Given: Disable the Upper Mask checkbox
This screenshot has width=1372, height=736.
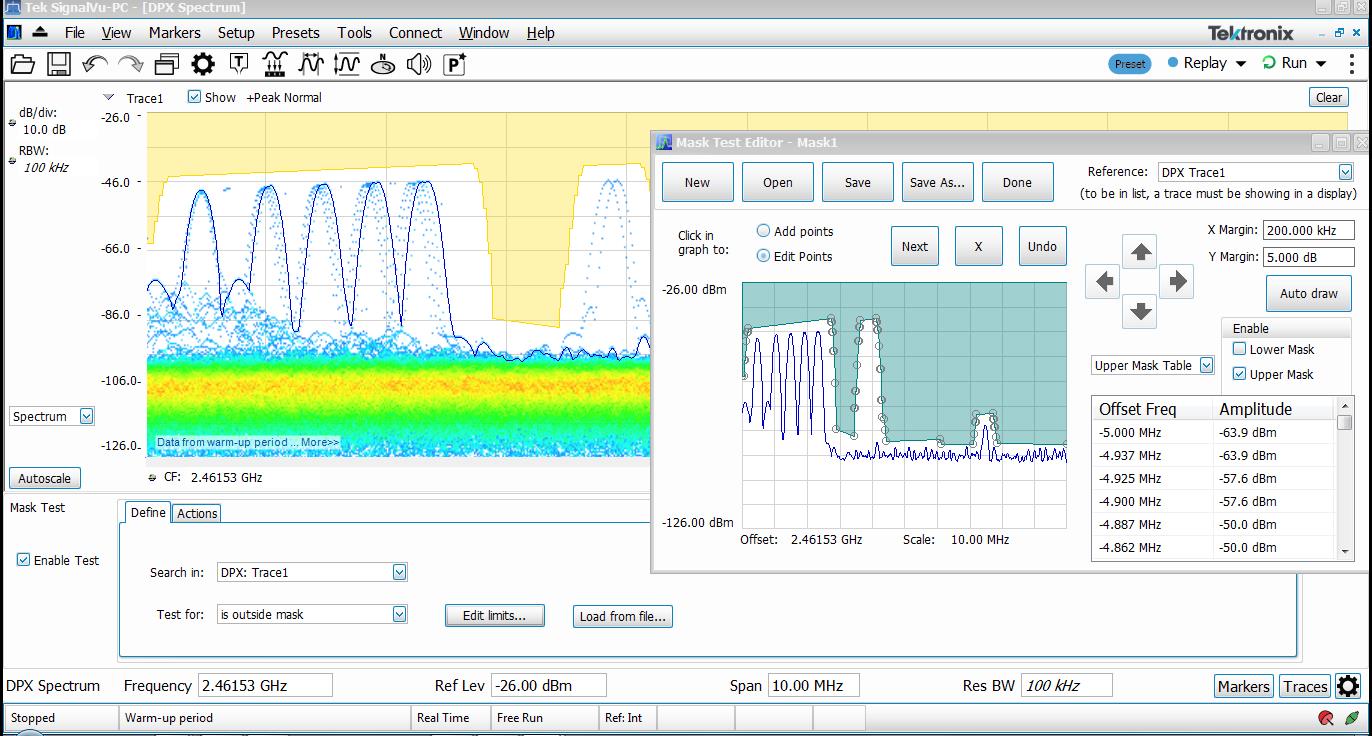Looking at the screenshot, I should (x=1240, y=374).
